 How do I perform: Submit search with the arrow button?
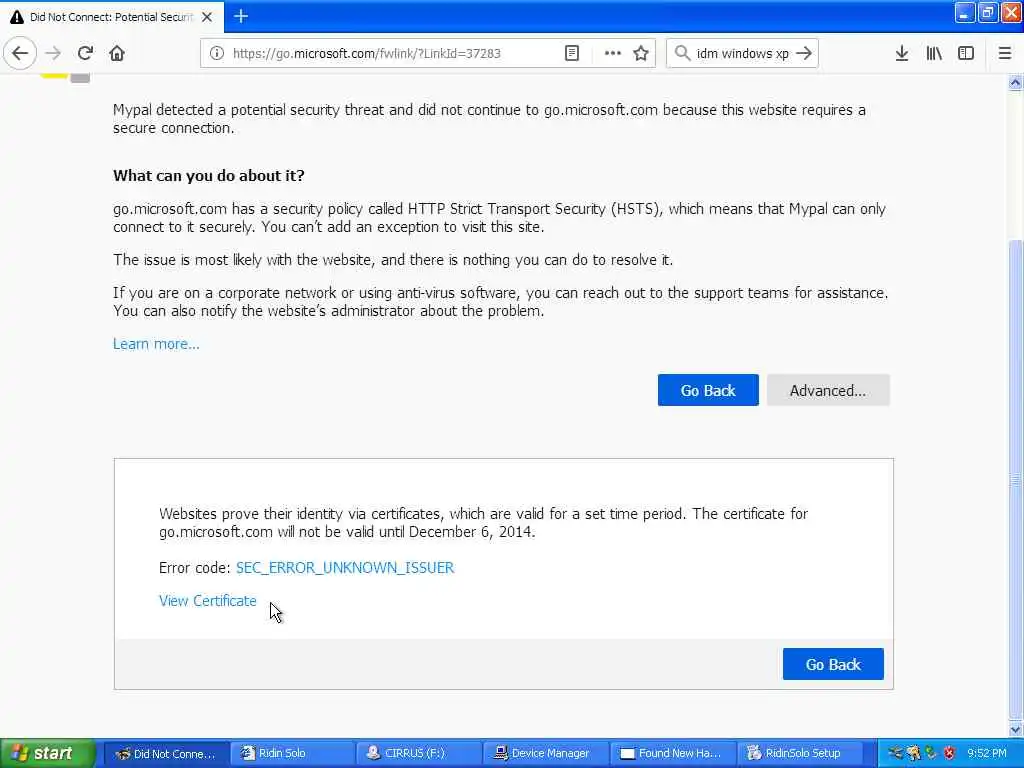pos(805,53)
